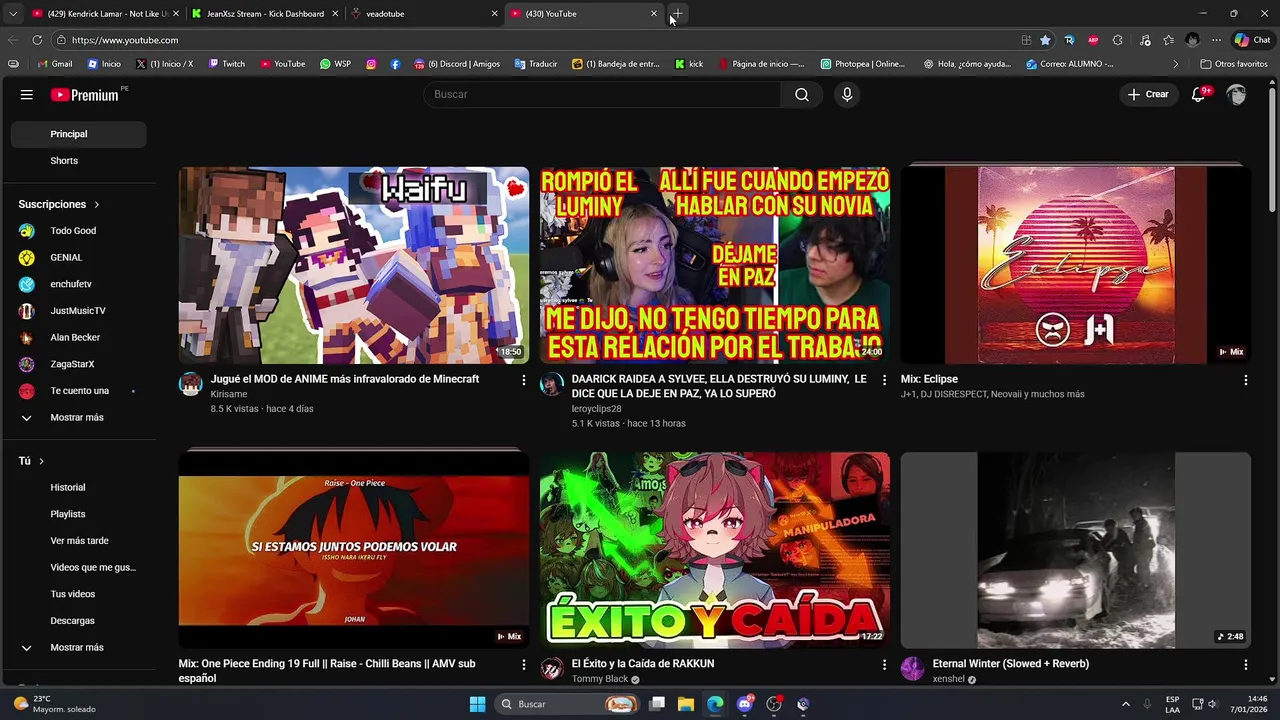
Task: Click the YouTube search input field
Action: 602,94
